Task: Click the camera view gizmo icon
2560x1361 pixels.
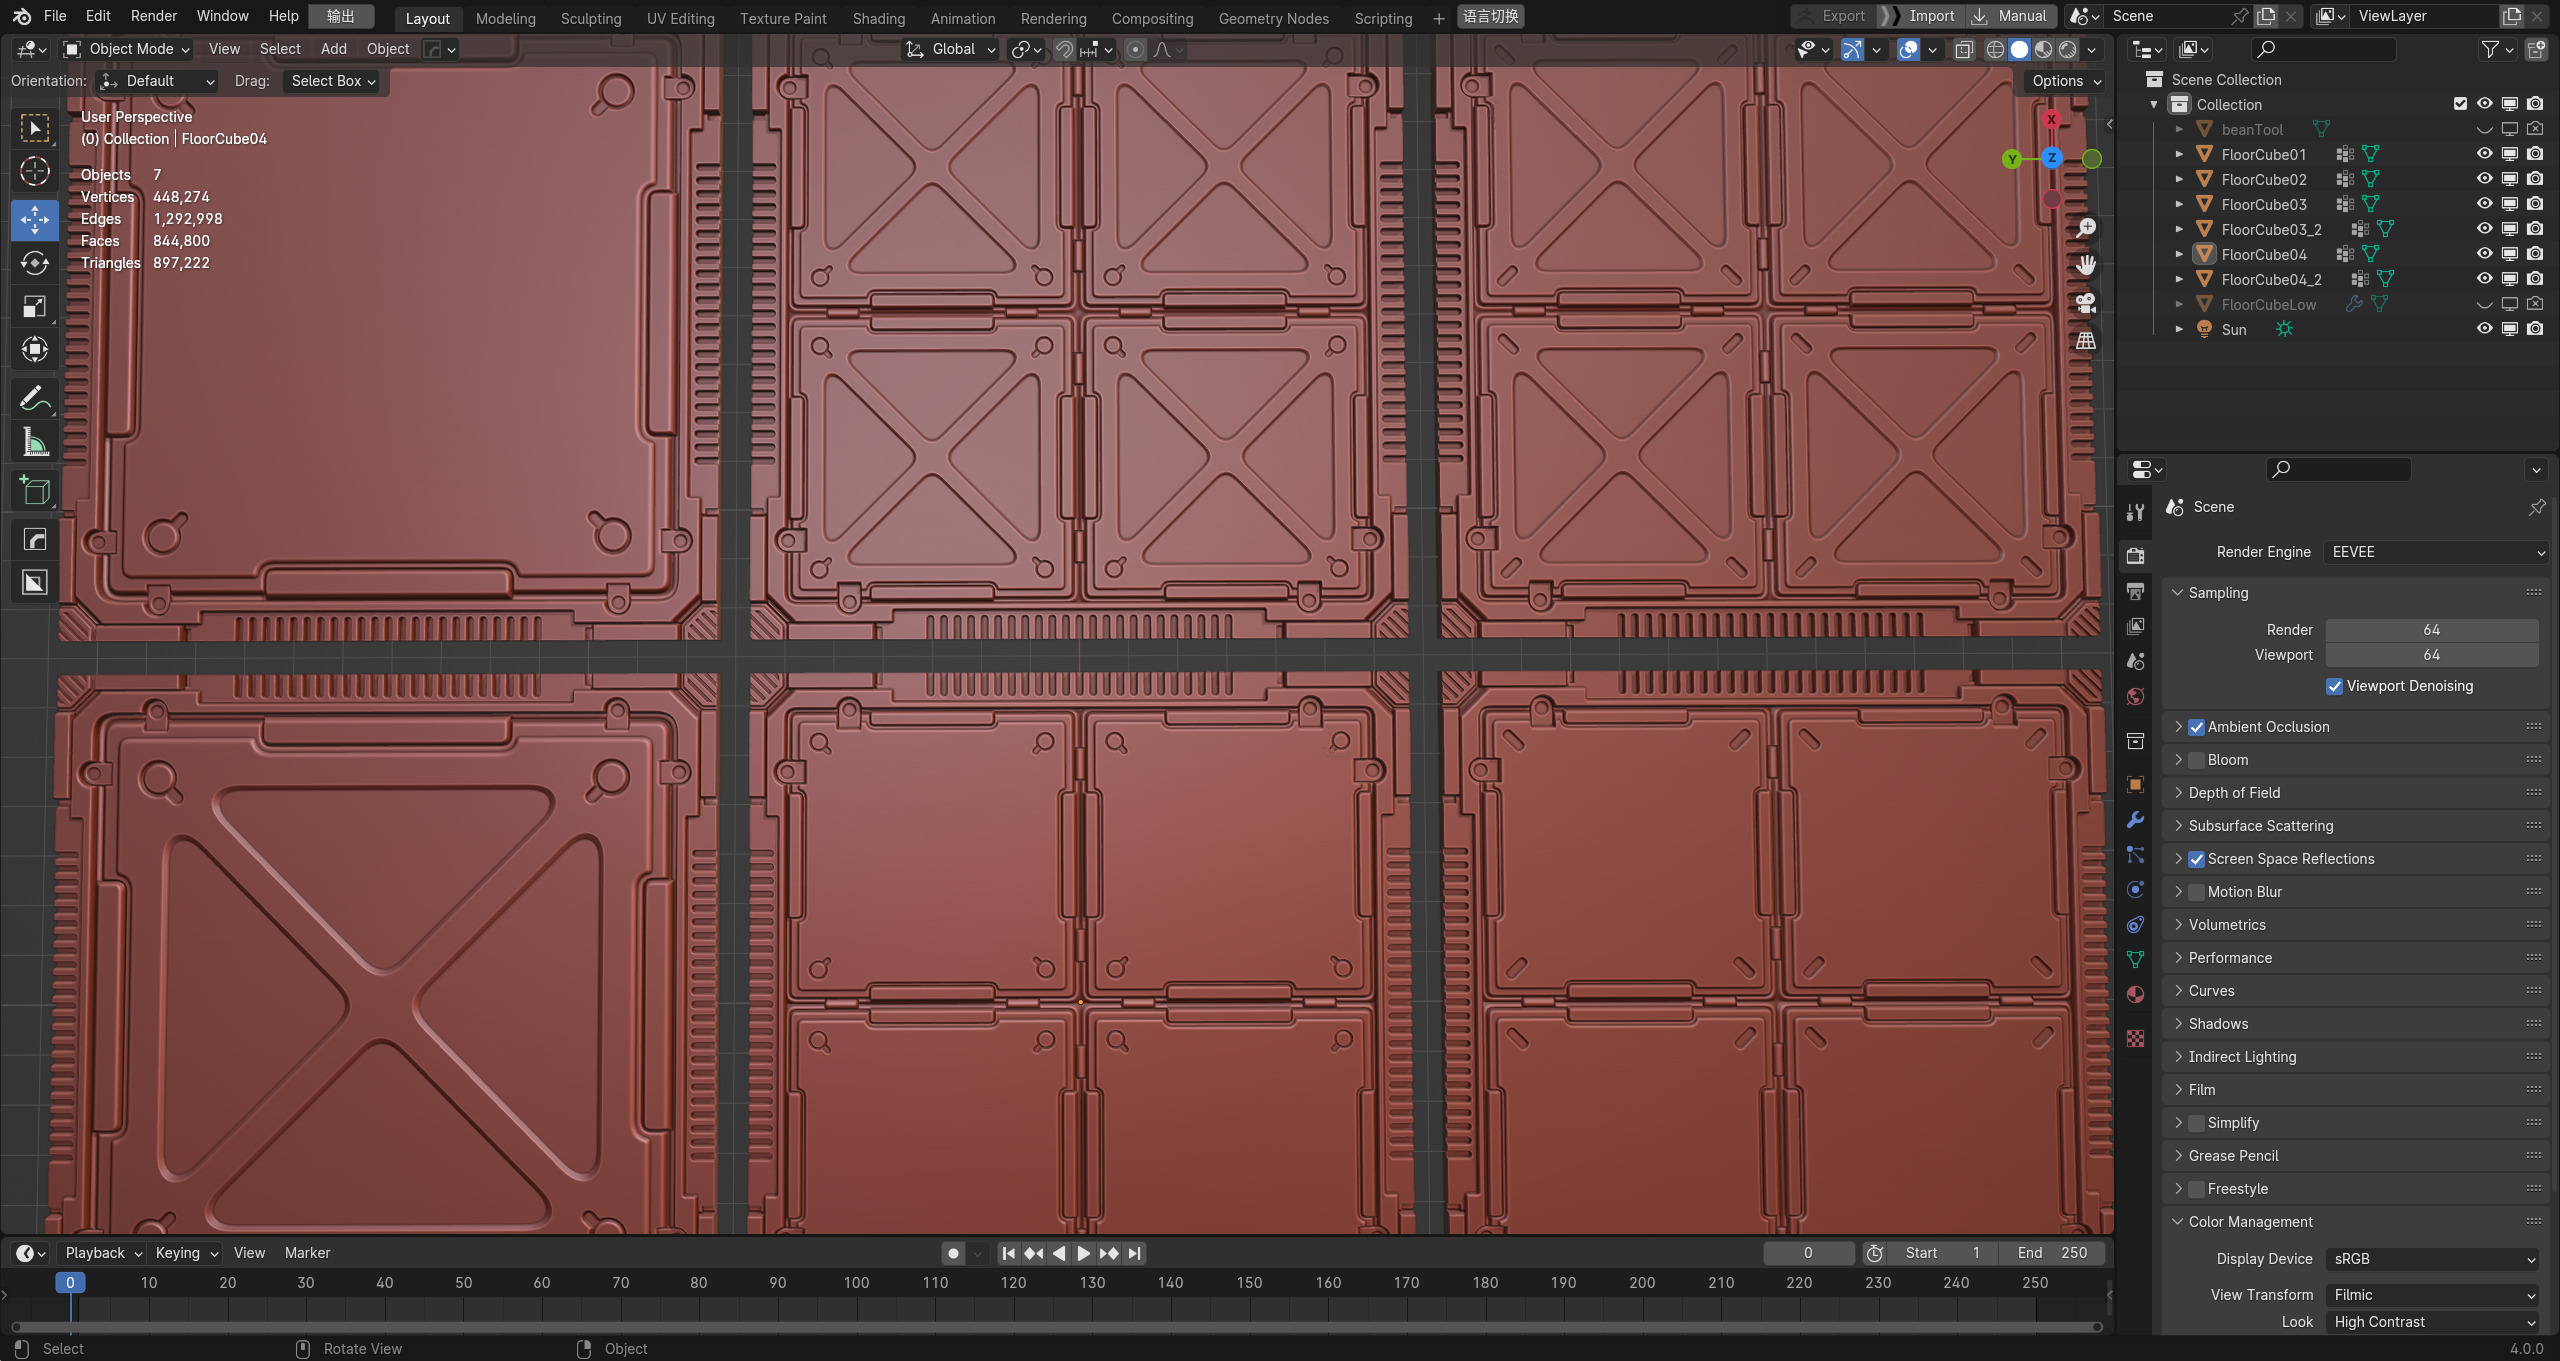Action: tap(2085, 303)
